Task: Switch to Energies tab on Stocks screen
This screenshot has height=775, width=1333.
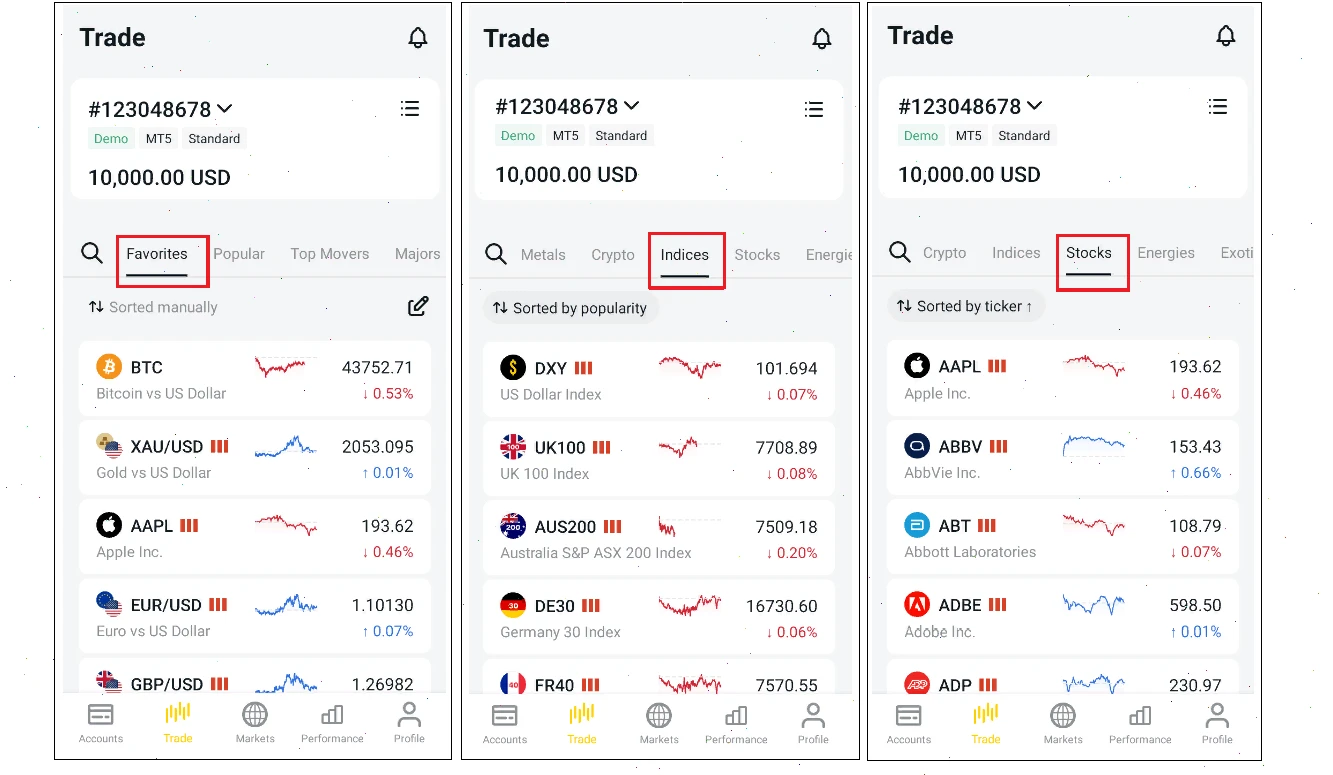Action: pyautogui.click(x=1166, y=253)
